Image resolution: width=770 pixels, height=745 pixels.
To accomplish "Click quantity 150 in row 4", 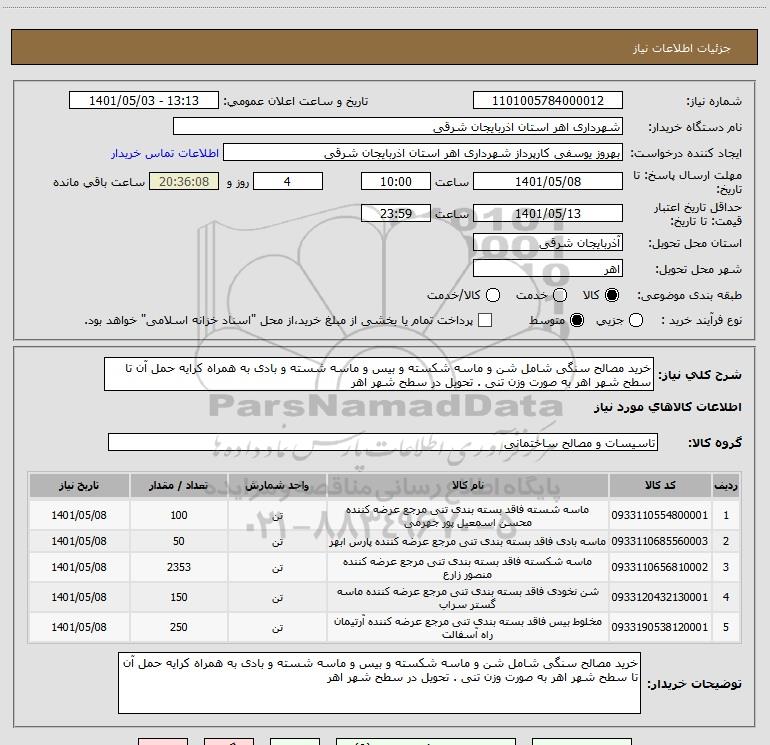I will point(179,597).
